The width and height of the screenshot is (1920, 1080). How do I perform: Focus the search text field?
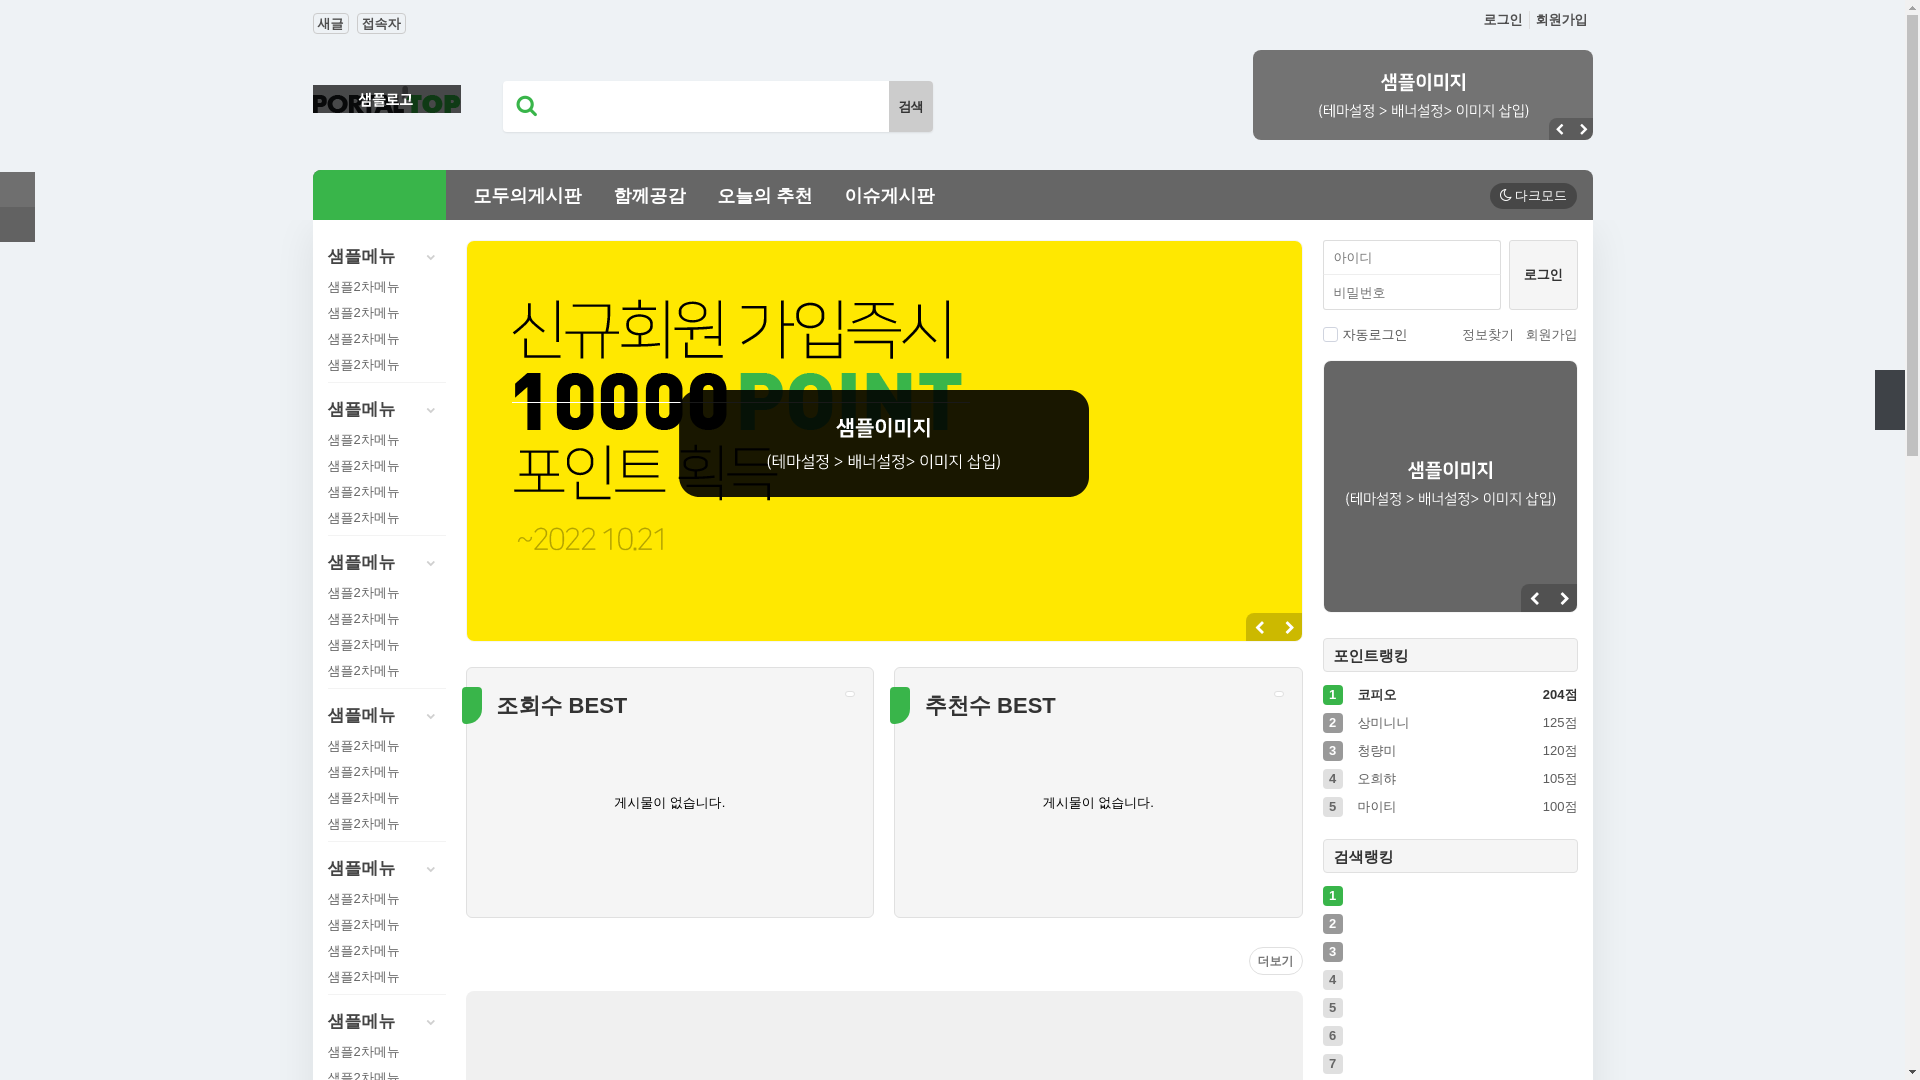(718, 106)
